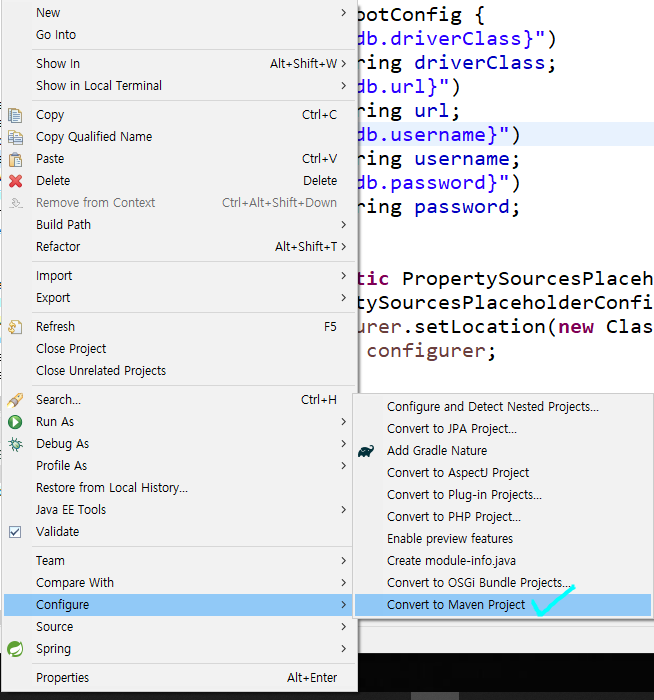This screenshot has height=700, width=654.
Task: Open Restore from Local History...
Action: click(x=179, y=488)
